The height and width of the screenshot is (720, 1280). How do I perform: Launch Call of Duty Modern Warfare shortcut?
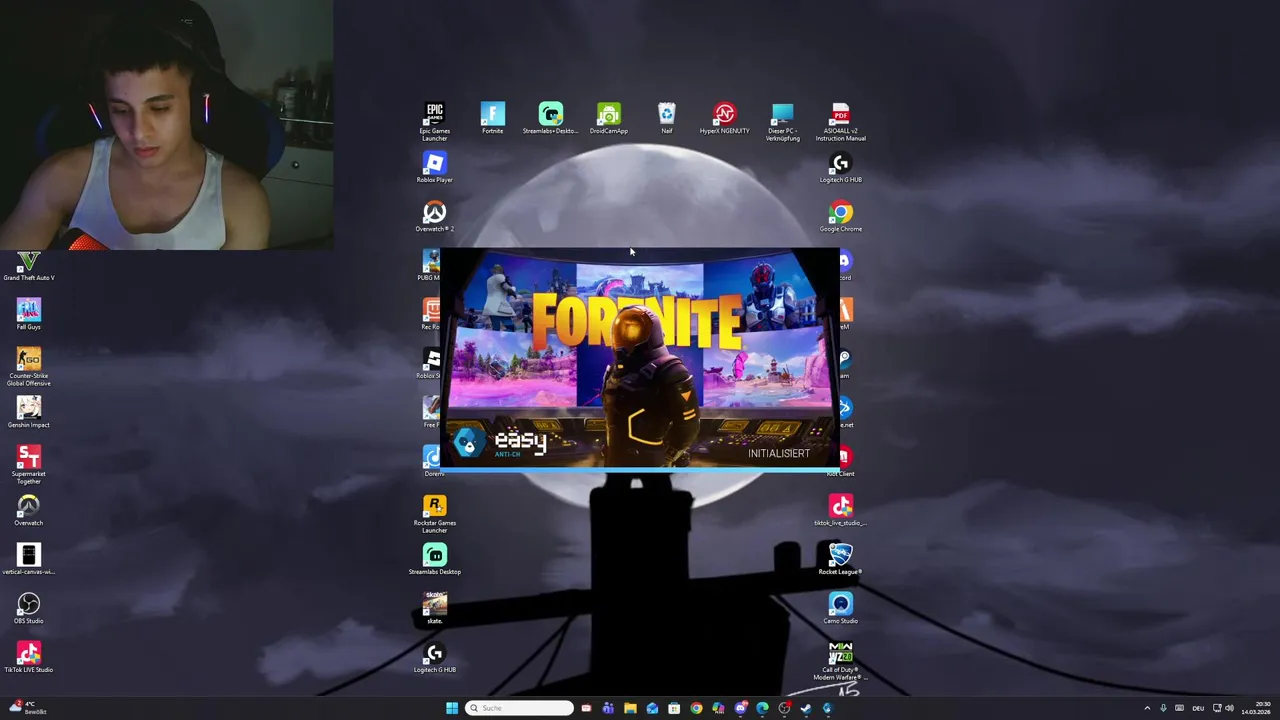(x=840, y=660)
